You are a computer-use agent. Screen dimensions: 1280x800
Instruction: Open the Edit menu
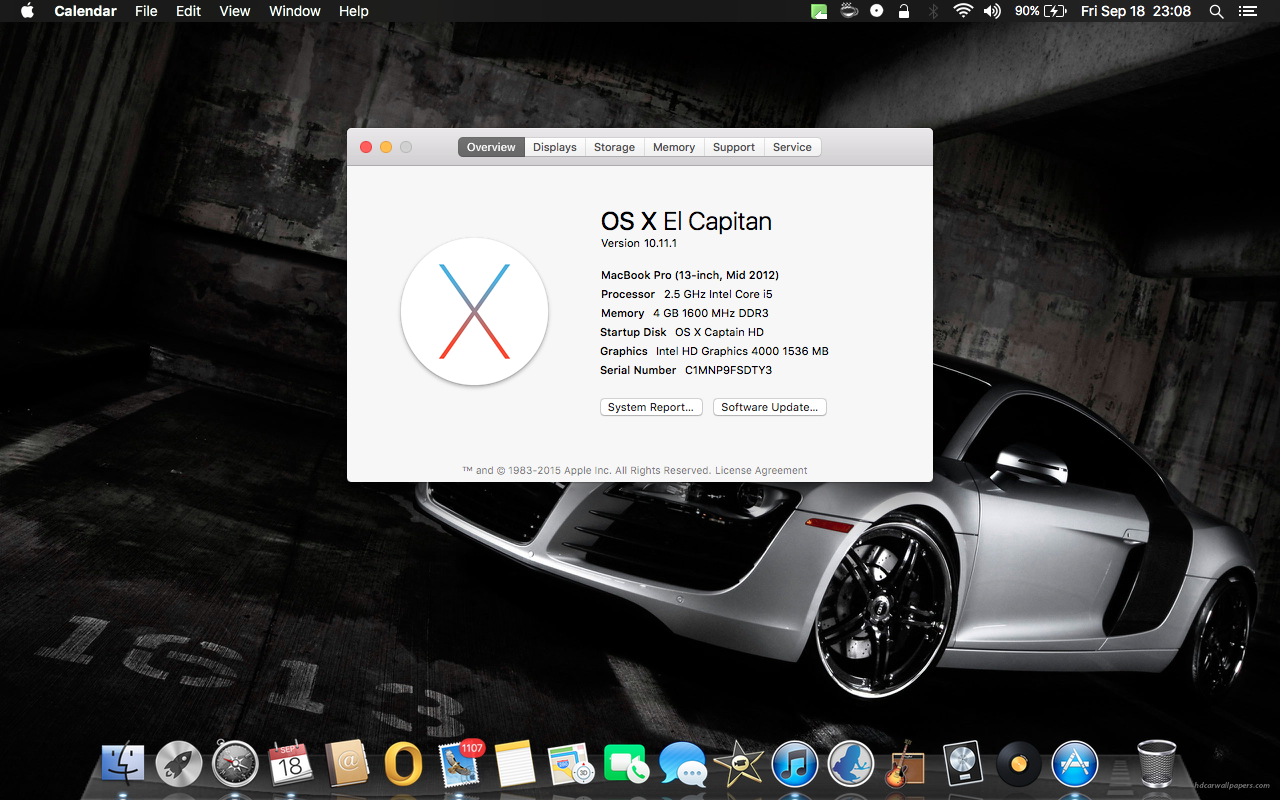188,11
